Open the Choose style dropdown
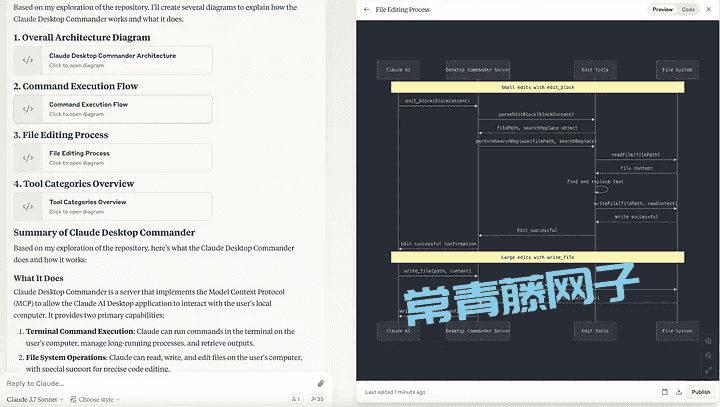720x407 pixels. (x=95, y=399)
